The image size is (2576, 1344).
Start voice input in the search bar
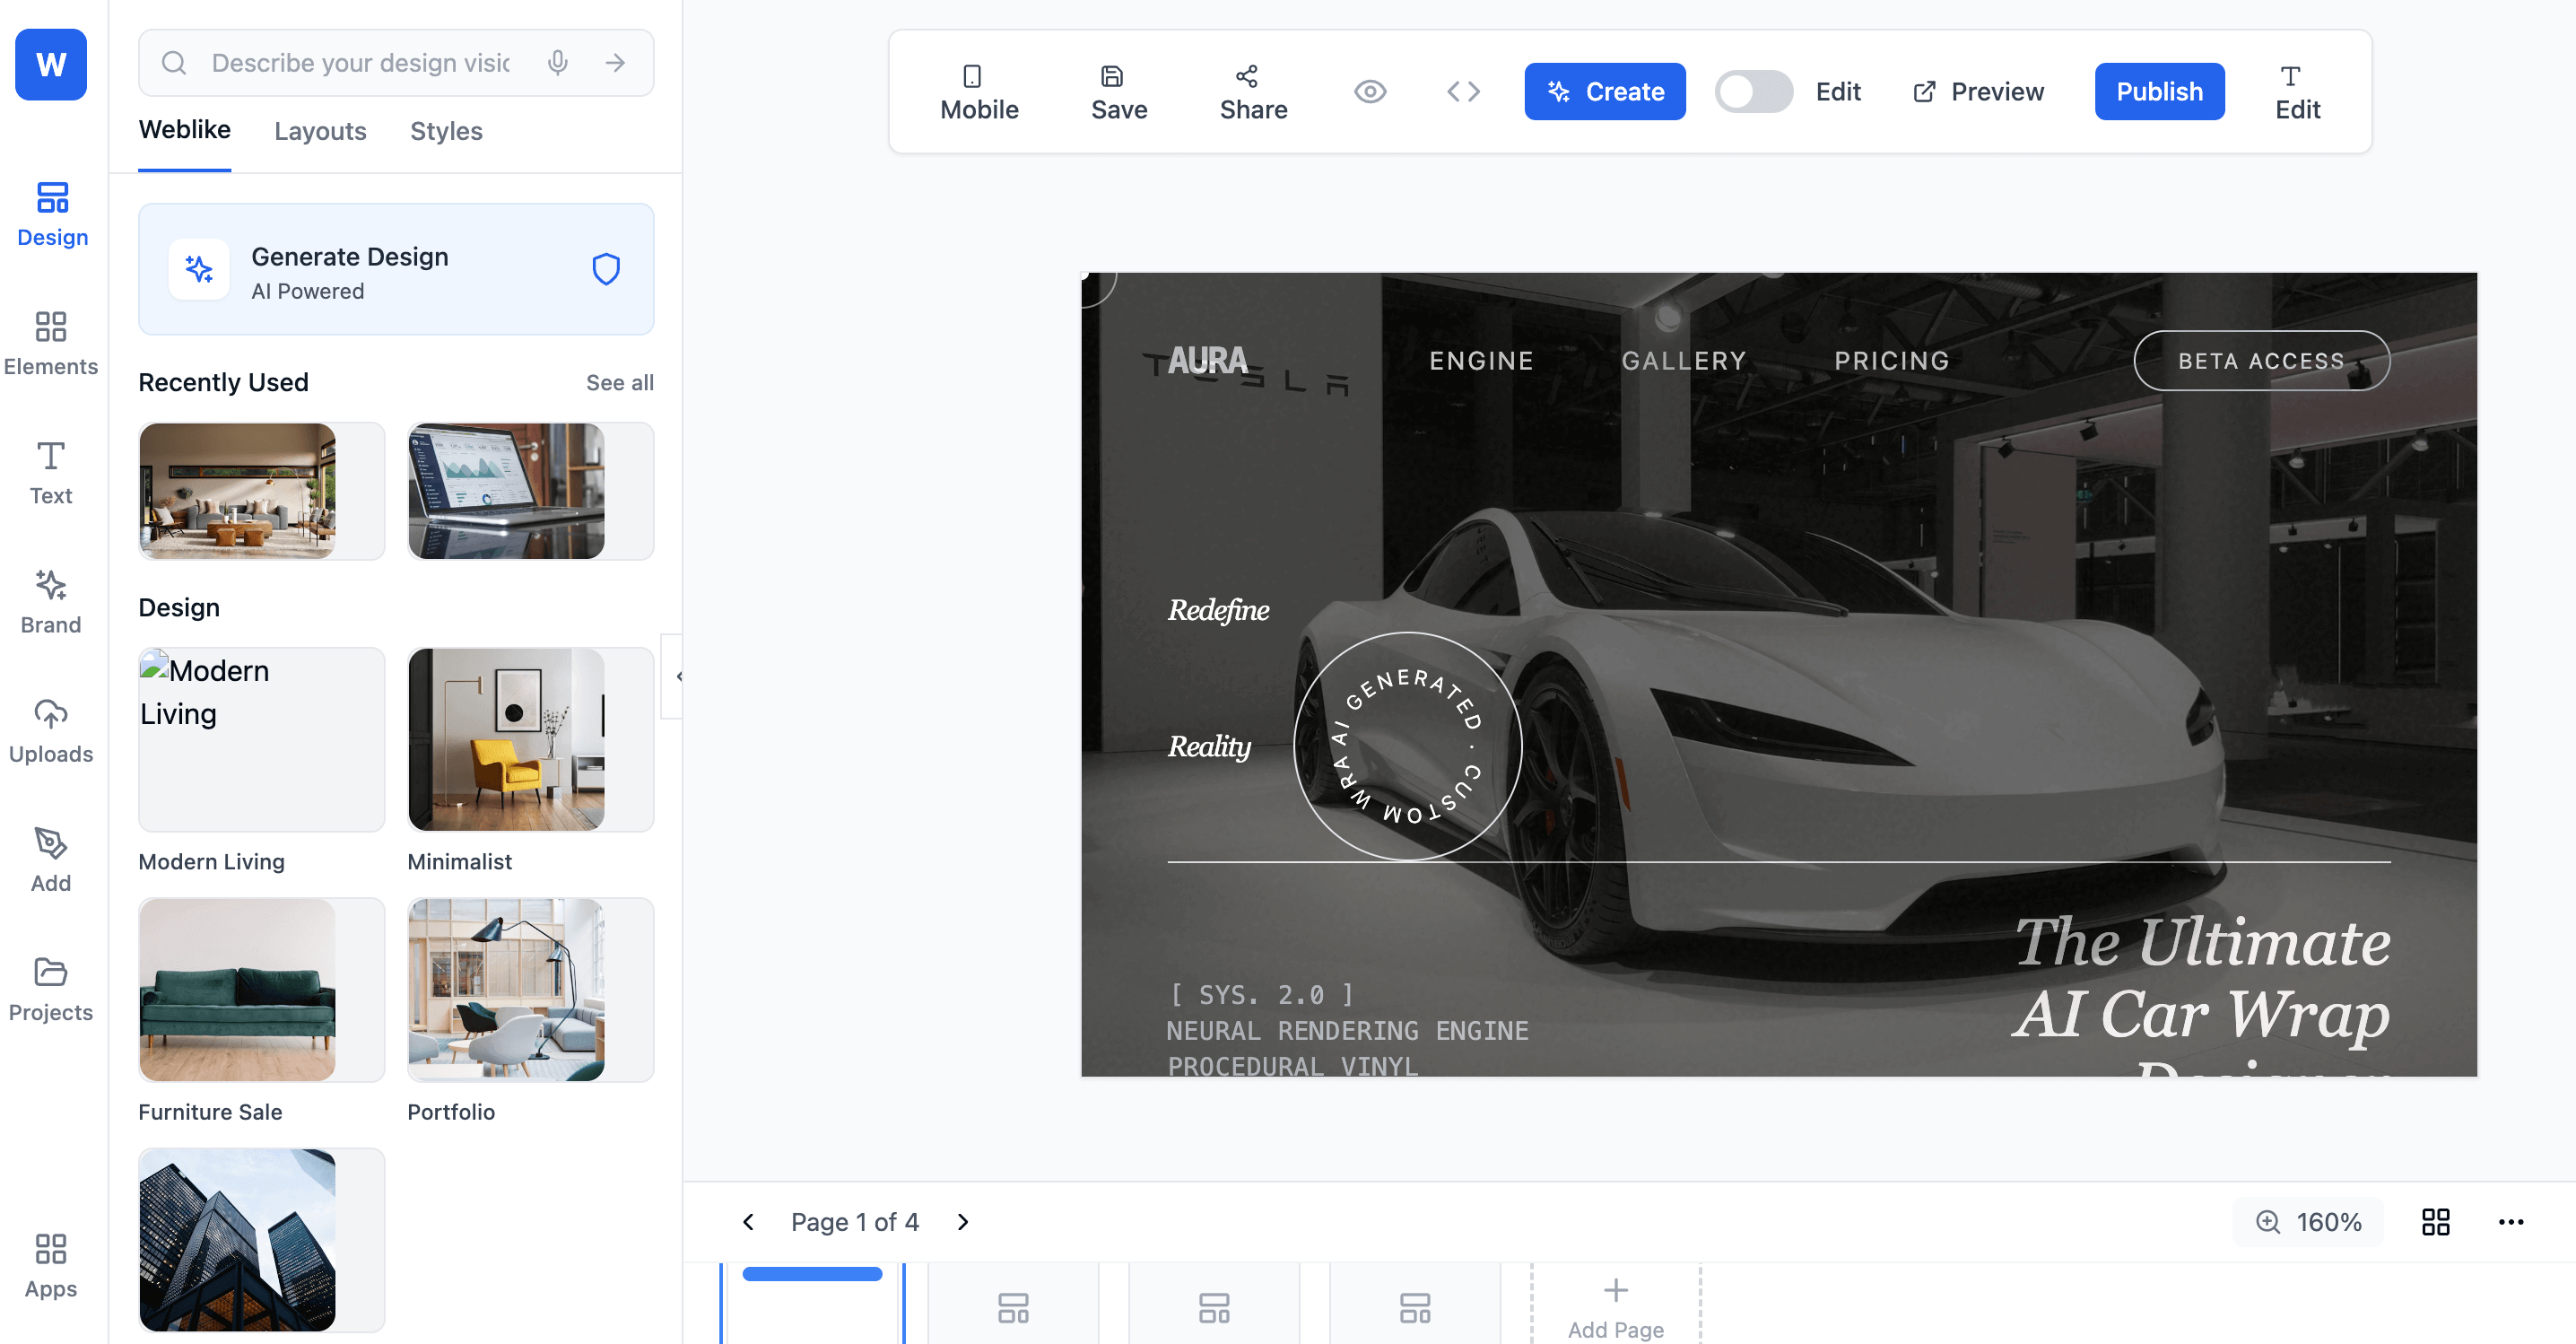pyautogui.click(x=557, y=62)
